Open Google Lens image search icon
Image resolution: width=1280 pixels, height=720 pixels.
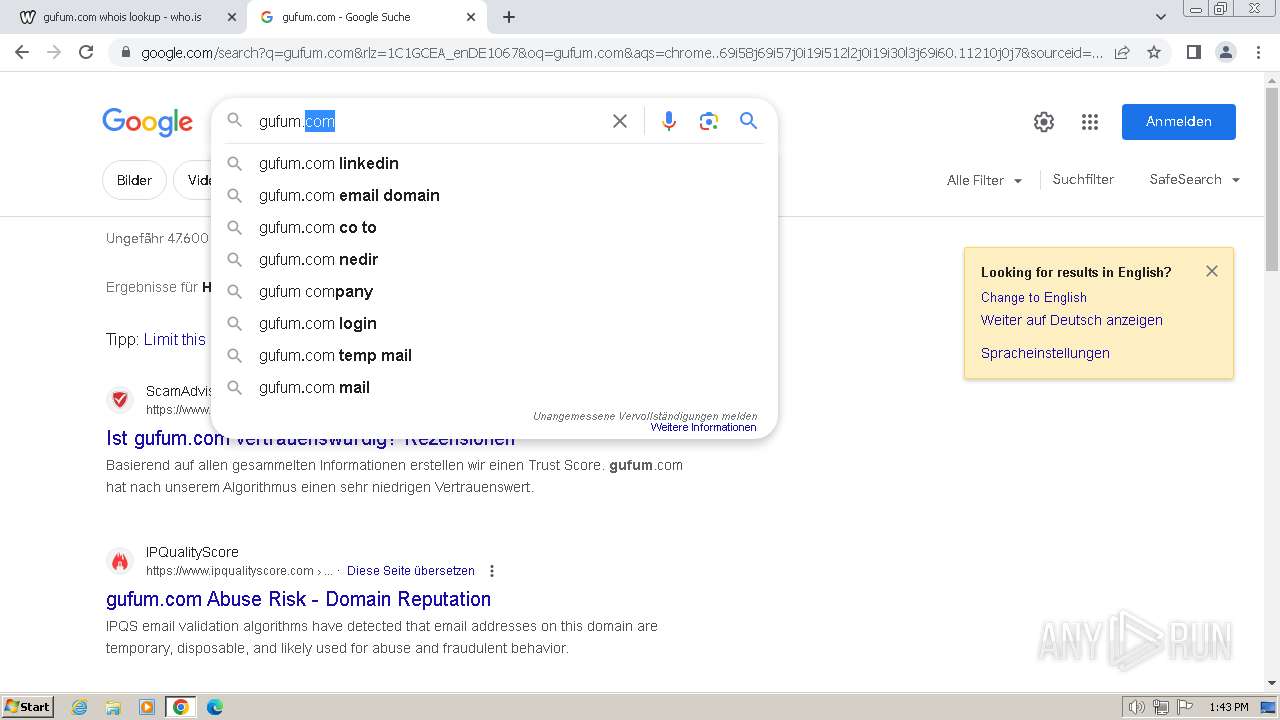(x=709, y=121)
